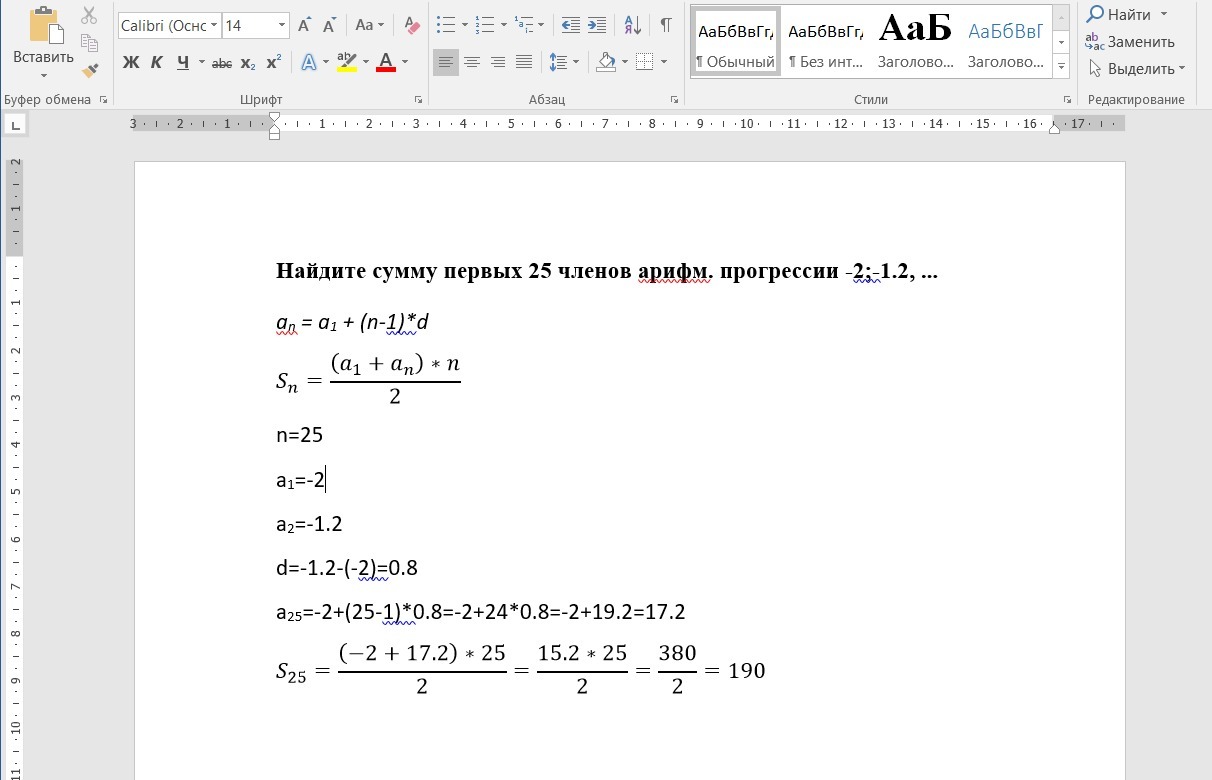Toggle strikethrough abc formatting
The width and height of the screenshot is (1212, 780).
click(222, 63)
